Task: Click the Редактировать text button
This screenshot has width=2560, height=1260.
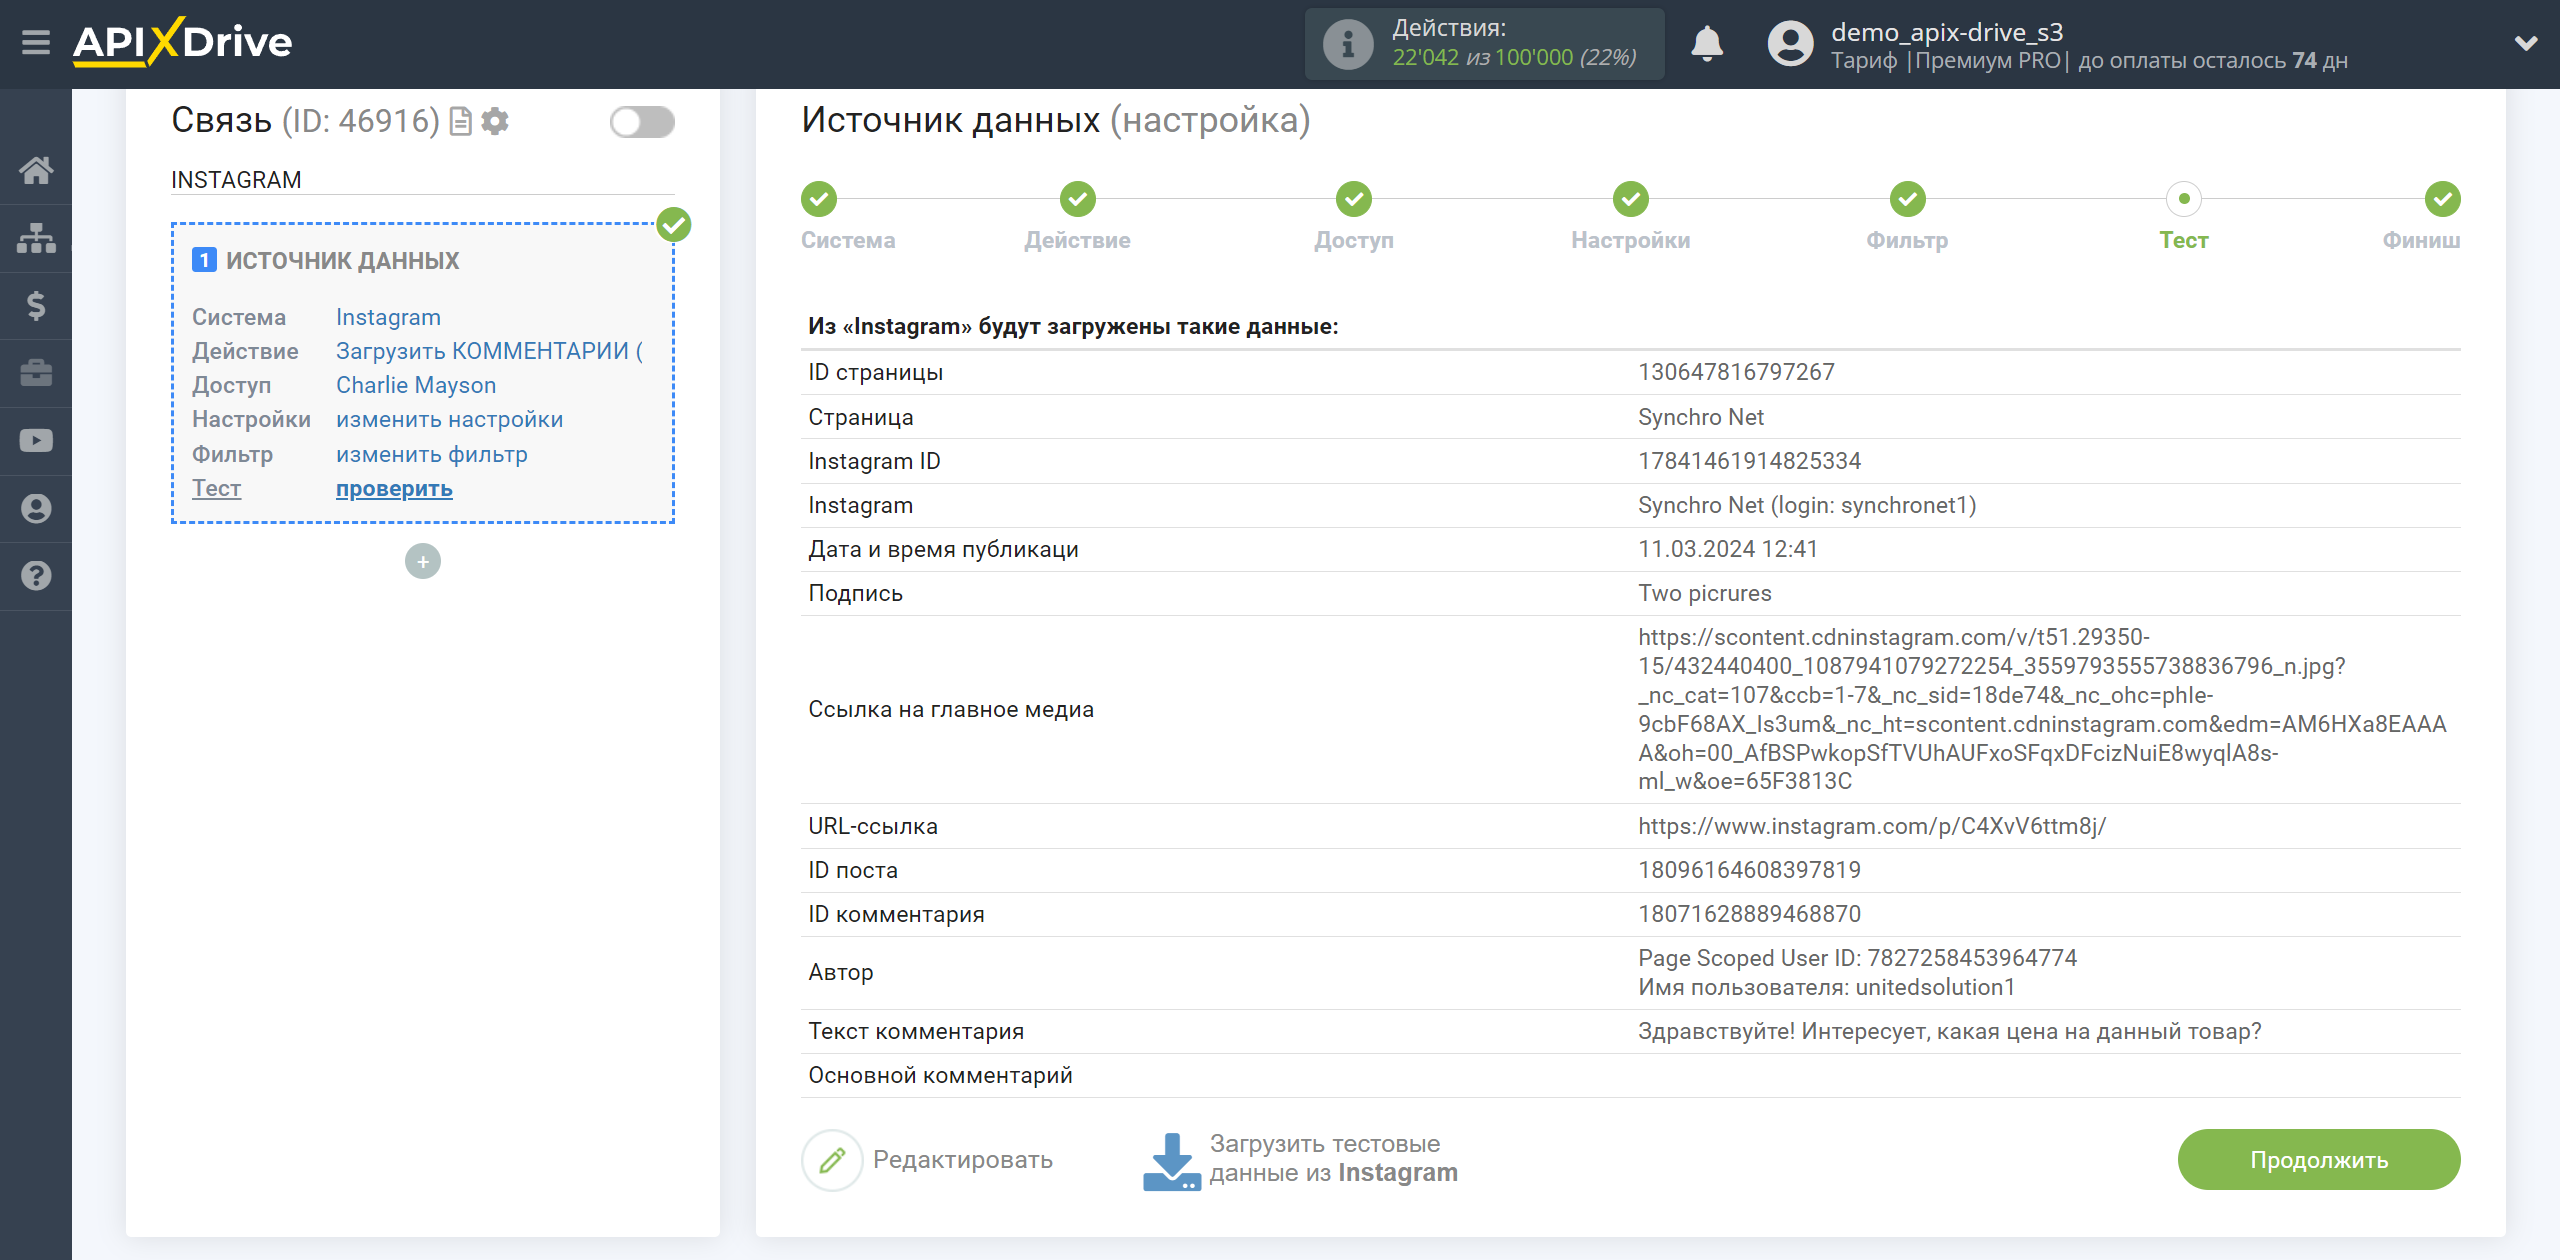Action: (x=962, y=1160)
